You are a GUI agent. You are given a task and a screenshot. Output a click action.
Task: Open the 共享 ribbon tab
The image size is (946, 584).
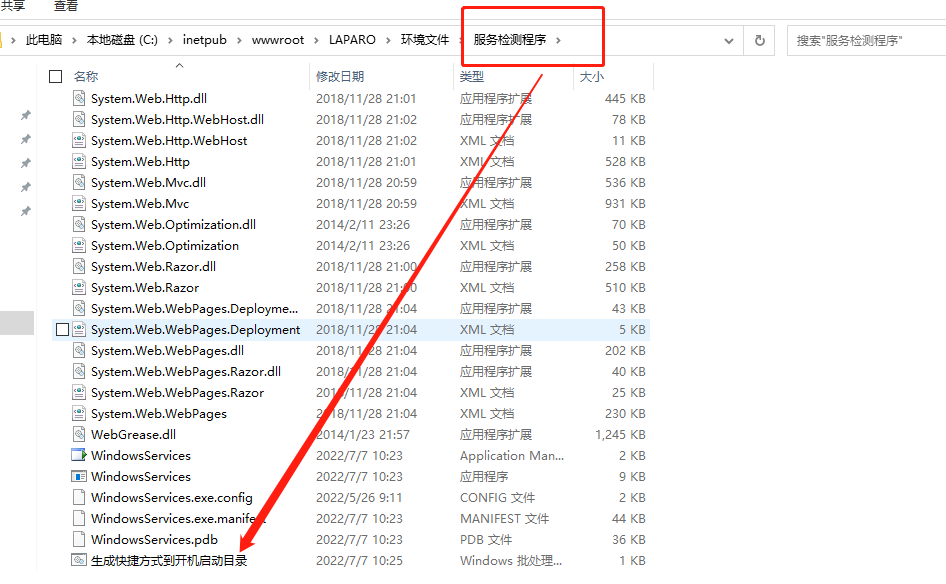pos(13,6)
